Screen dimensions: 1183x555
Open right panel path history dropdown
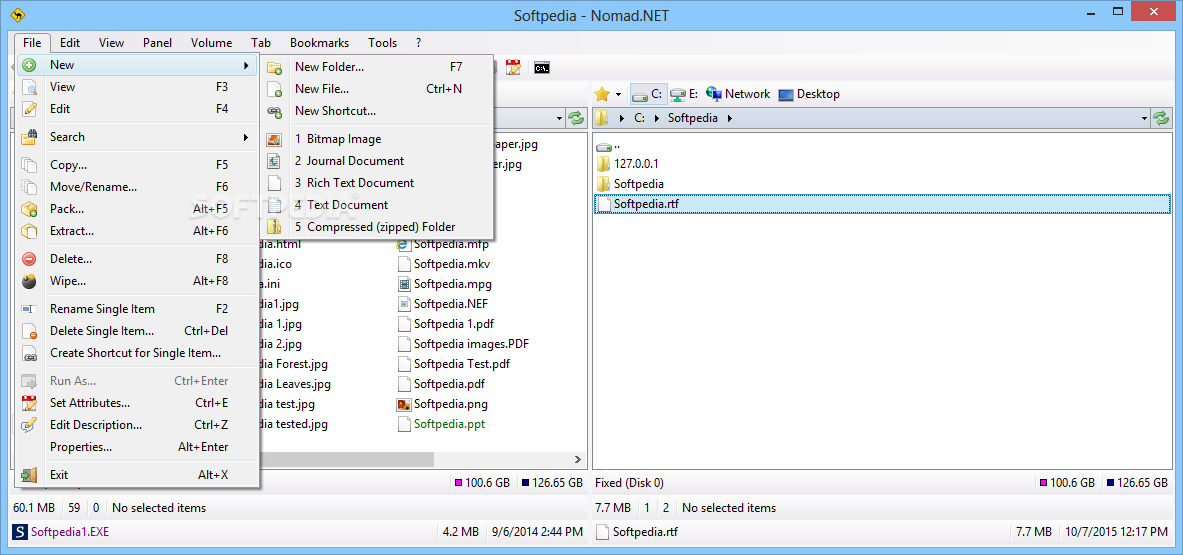pos(1146,118)
